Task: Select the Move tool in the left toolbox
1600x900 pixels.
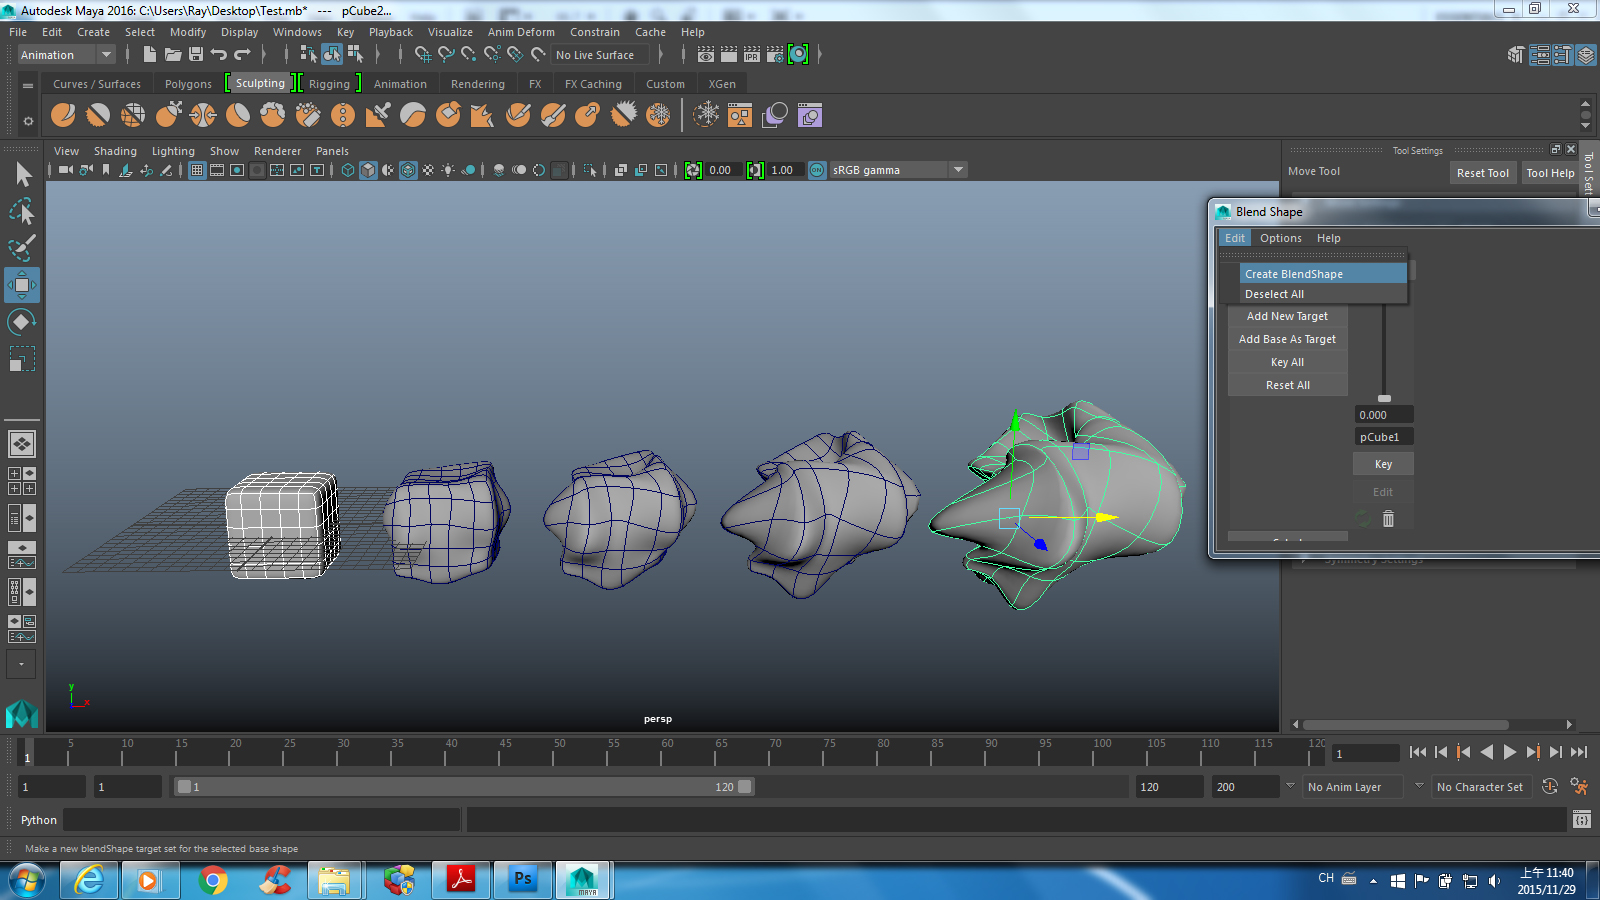Action: click(22, 285)
